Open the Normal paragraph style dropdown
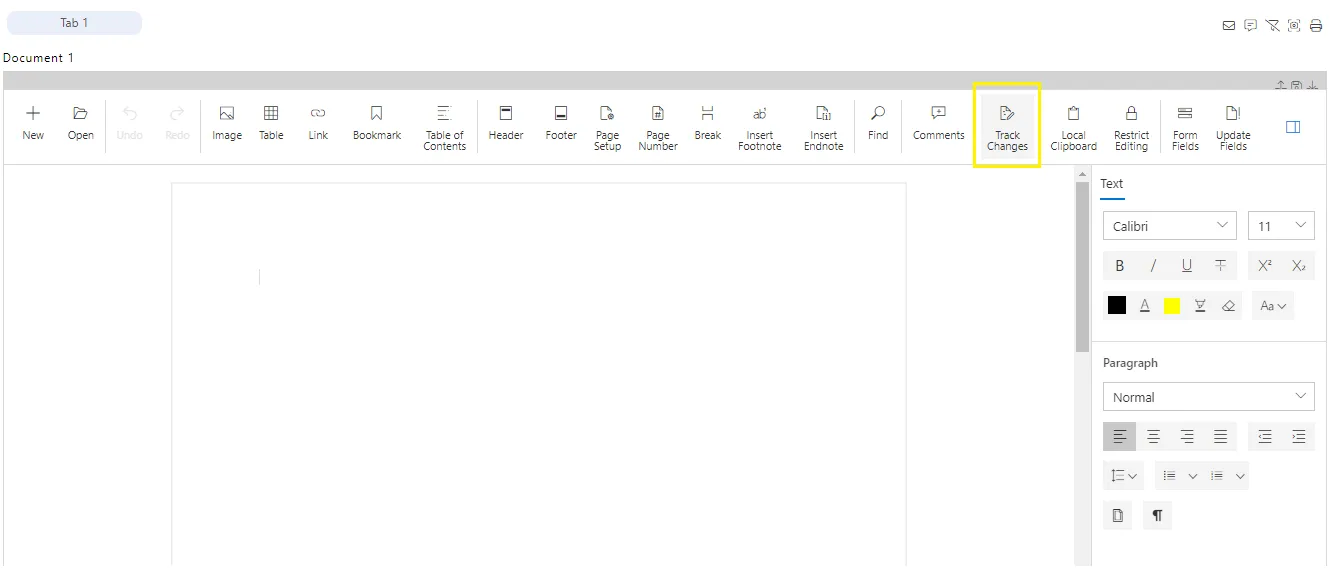 (x=1209, y=397)
